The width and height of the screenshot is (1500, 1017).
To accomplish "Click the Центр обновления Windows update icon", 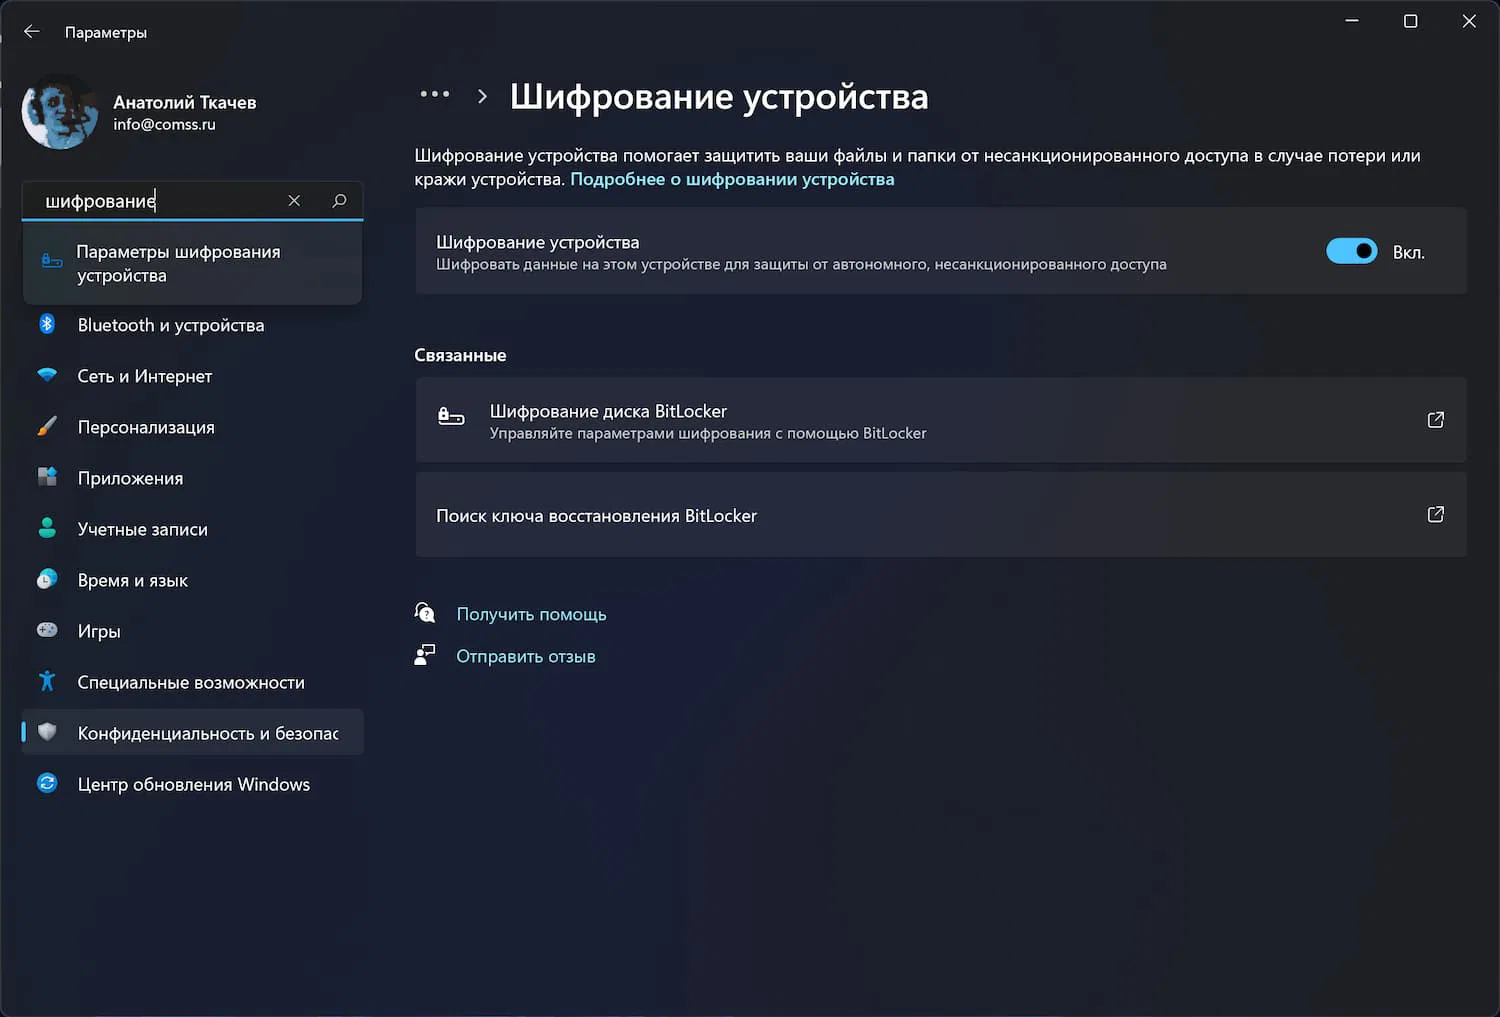I will pos(47,783).
